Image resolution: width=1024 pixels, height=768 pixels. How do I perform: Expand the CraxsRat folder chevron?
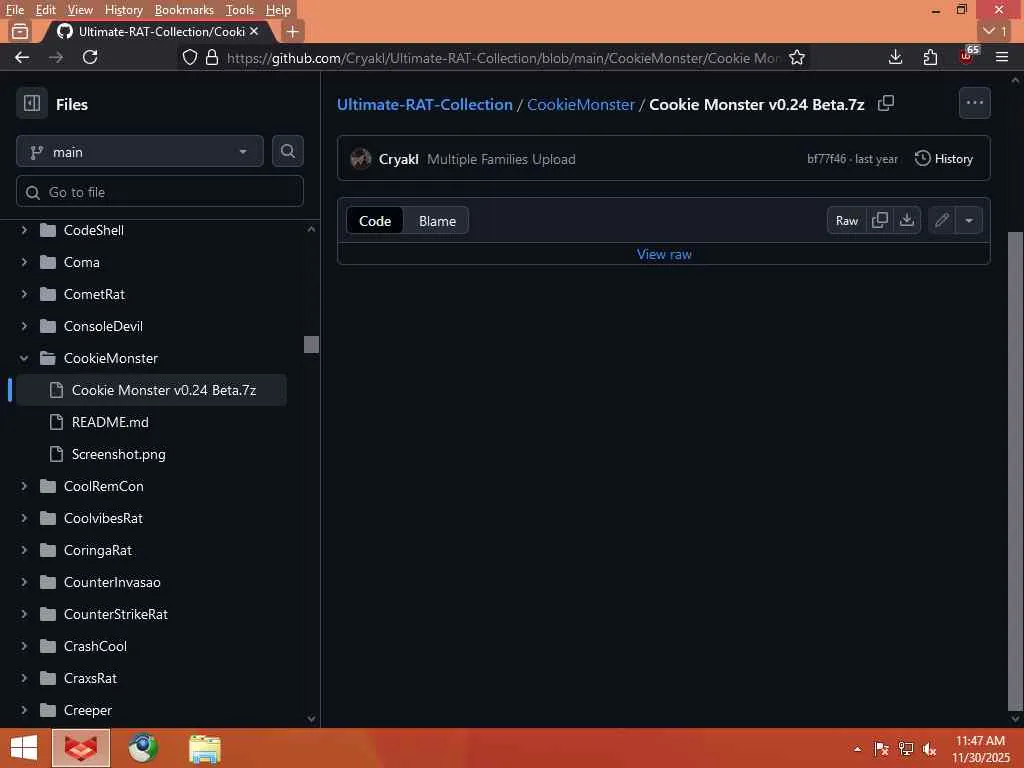tap(24, 678)
